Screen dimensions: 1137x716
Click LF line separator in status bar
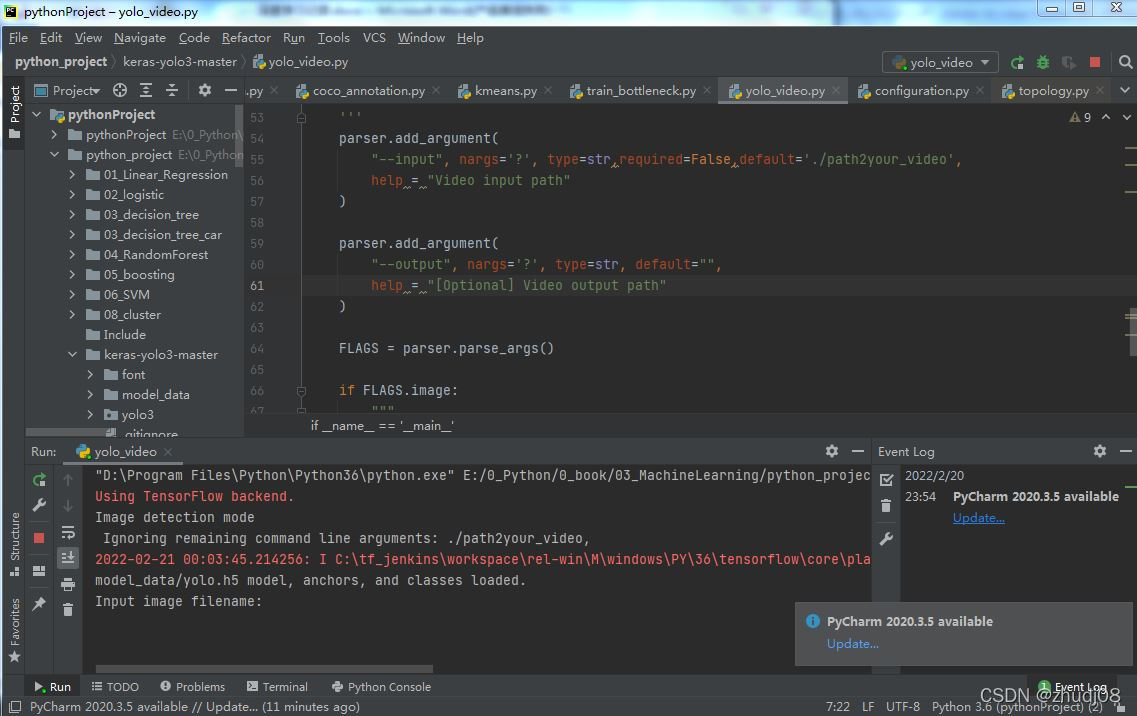(x=868, y=707)
